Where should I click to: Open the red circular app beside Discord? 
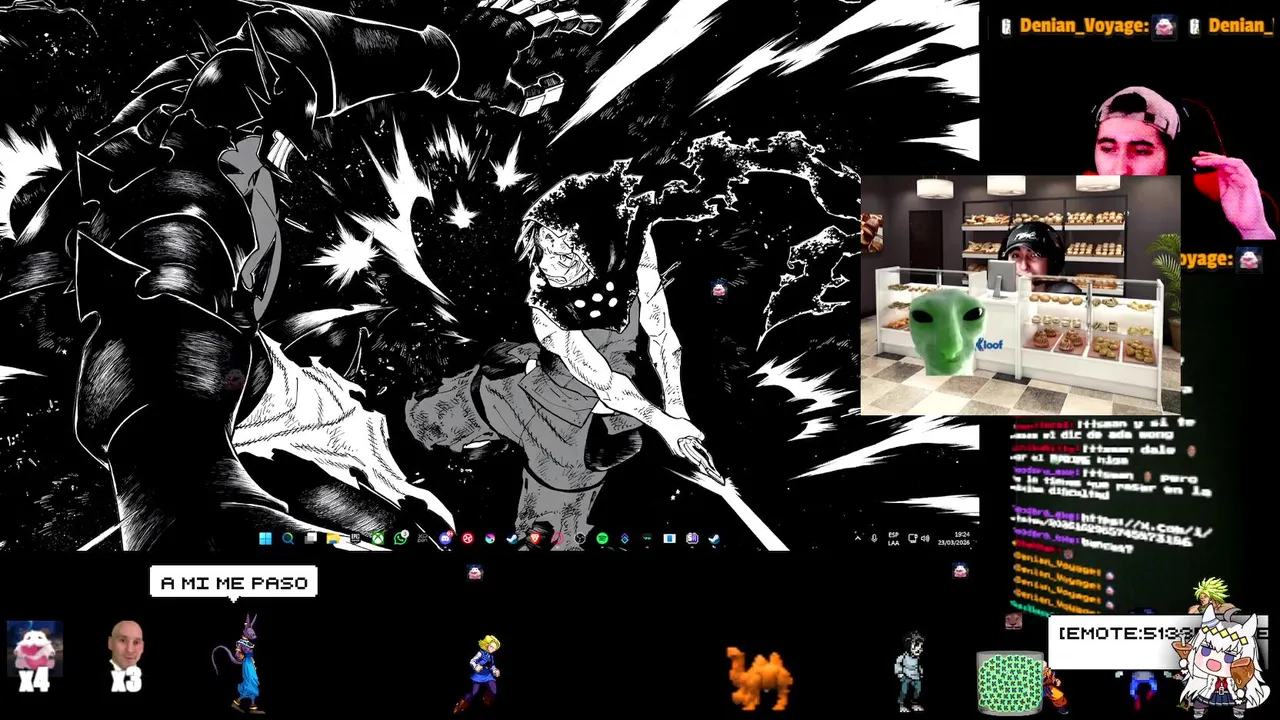pyautogui.click(x=467, y=538)
